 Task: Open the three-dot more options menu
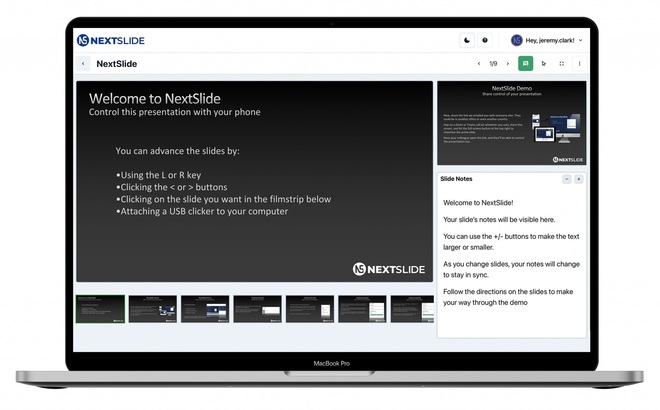coord(580,64)
